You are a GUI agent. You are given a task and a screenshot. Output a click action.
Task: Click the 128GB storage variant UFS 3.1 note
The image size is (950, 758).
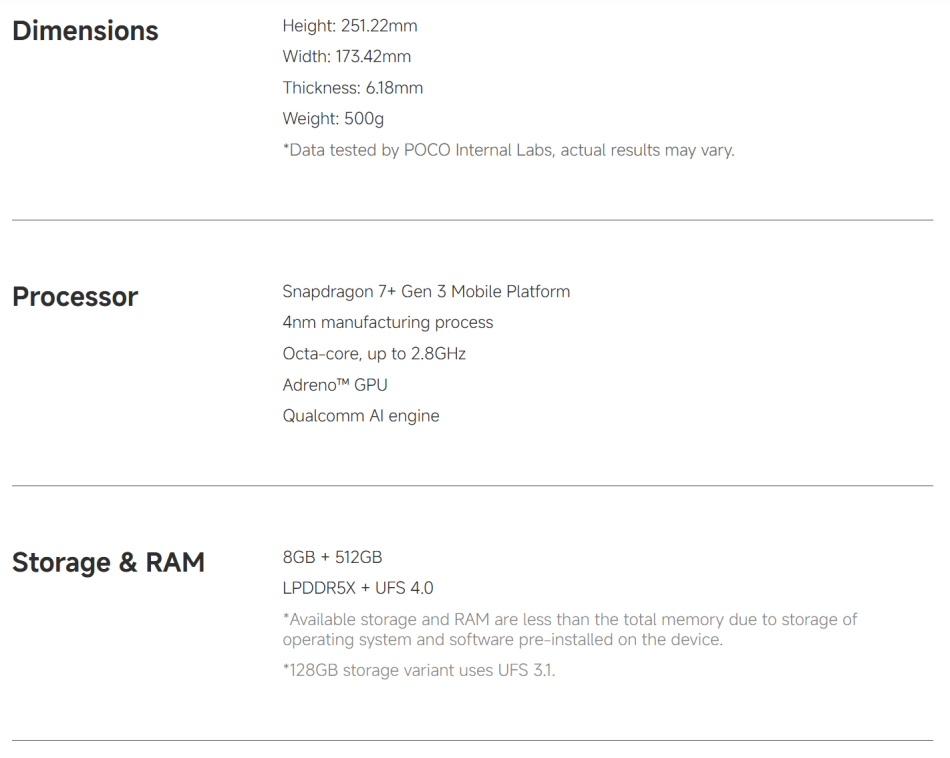coord(419,670)
